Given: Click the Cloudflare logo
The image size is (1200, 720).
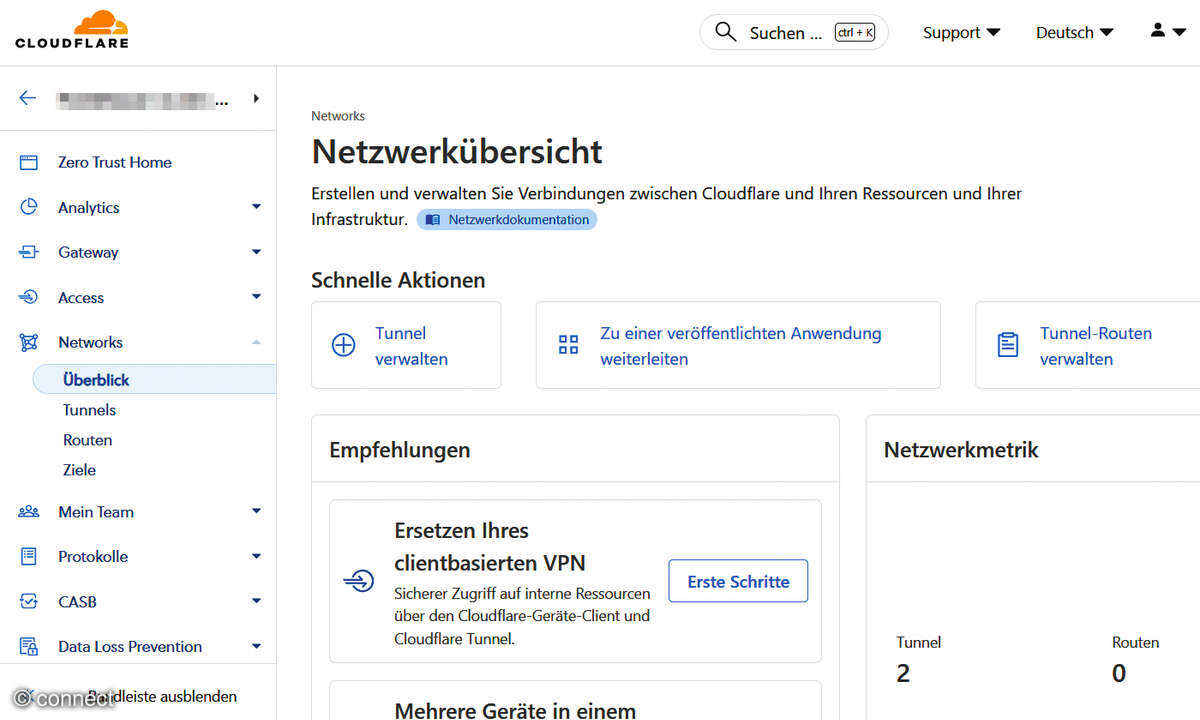Looking at the screenshot, I should [71, 29].
